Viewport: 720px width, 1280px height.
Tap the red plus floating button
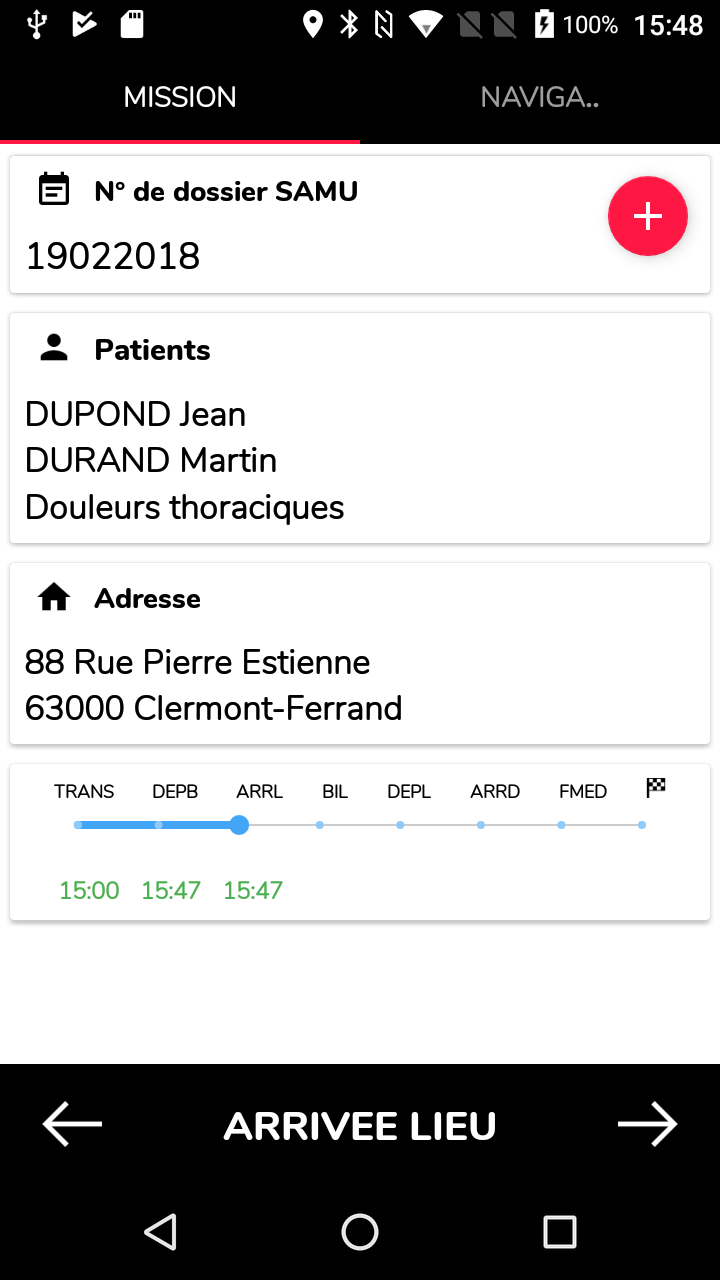(648, 216)
